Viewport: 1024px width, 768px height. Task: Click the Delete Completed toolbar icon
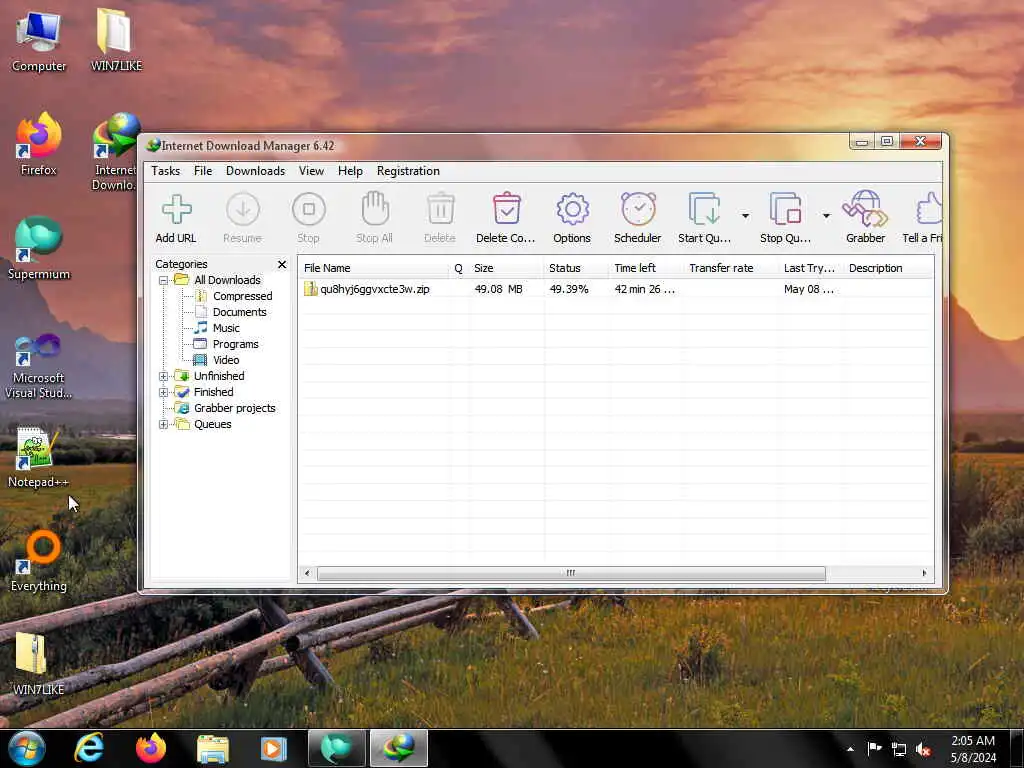pyautogui.click(x=507, y=209)
